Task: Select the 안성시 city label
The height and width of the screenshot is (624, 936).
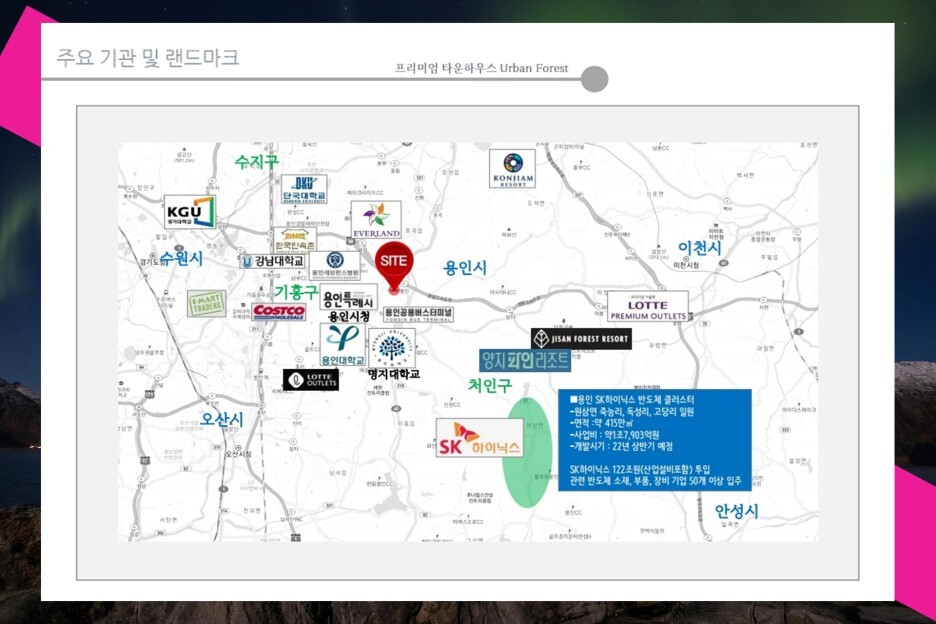Action: (737, 511)
